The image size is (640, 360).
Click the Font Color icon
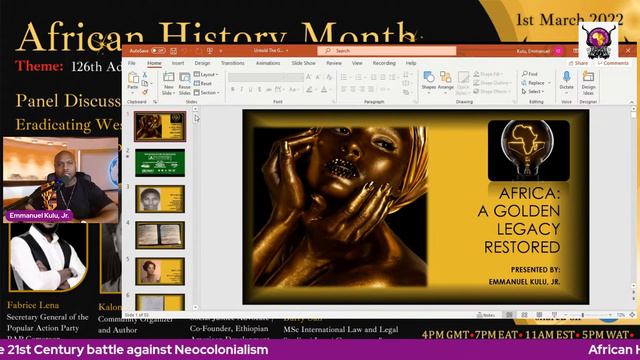point(324,89)
